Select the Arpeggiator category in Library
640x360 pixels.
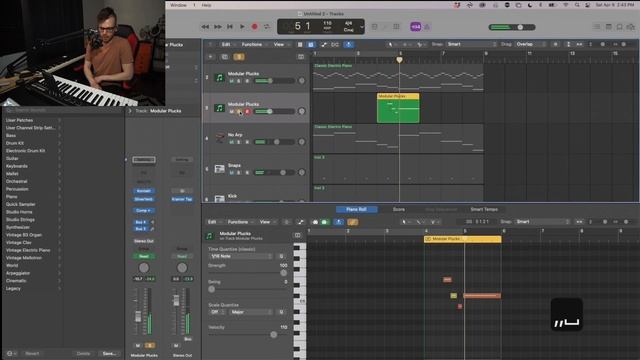18,273
